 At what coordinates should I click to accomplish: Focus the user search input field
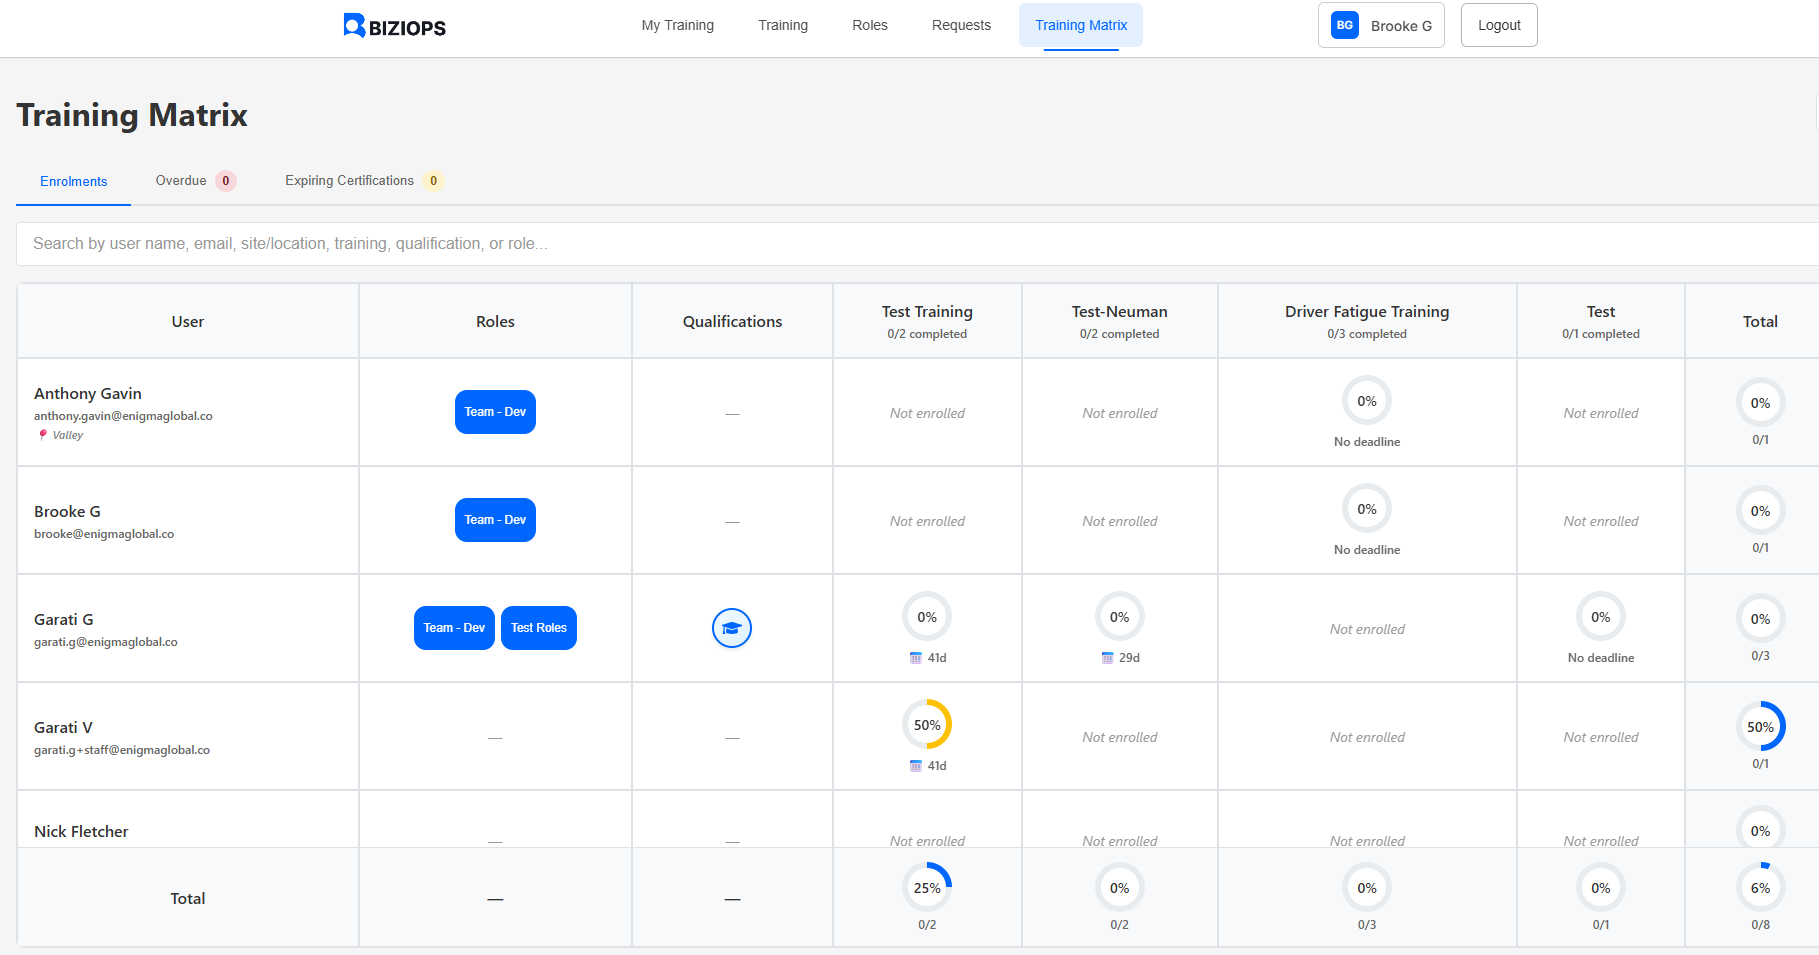[x=900, y=244]
